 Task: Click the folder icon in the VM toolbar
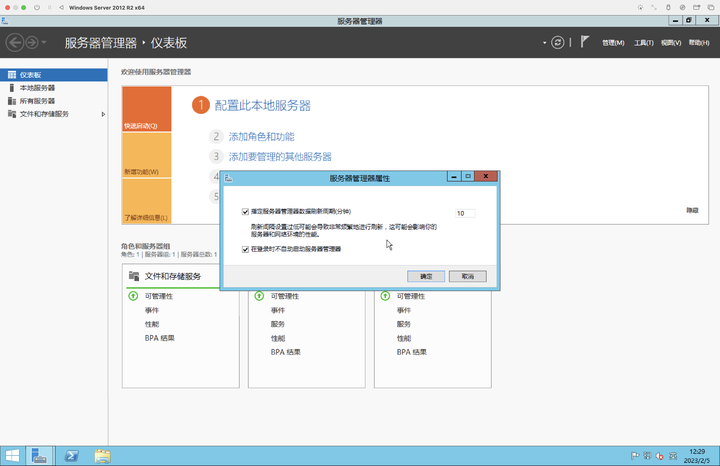[x=697, y=7]
